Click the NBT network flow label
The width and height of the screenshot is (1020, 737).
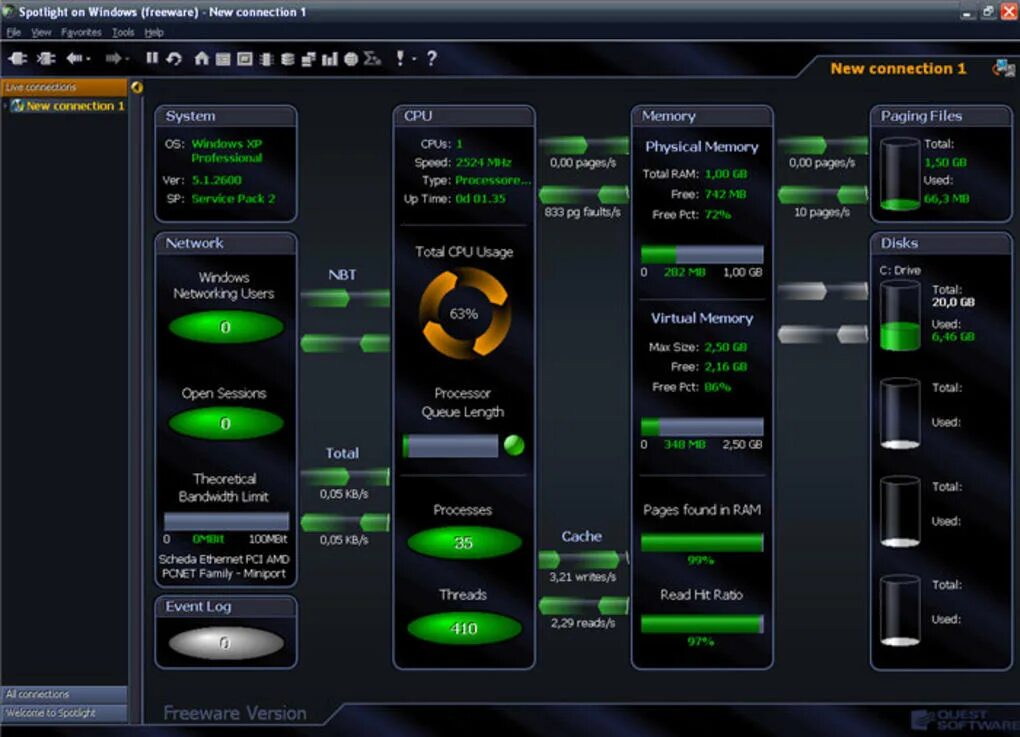(342, 275)
